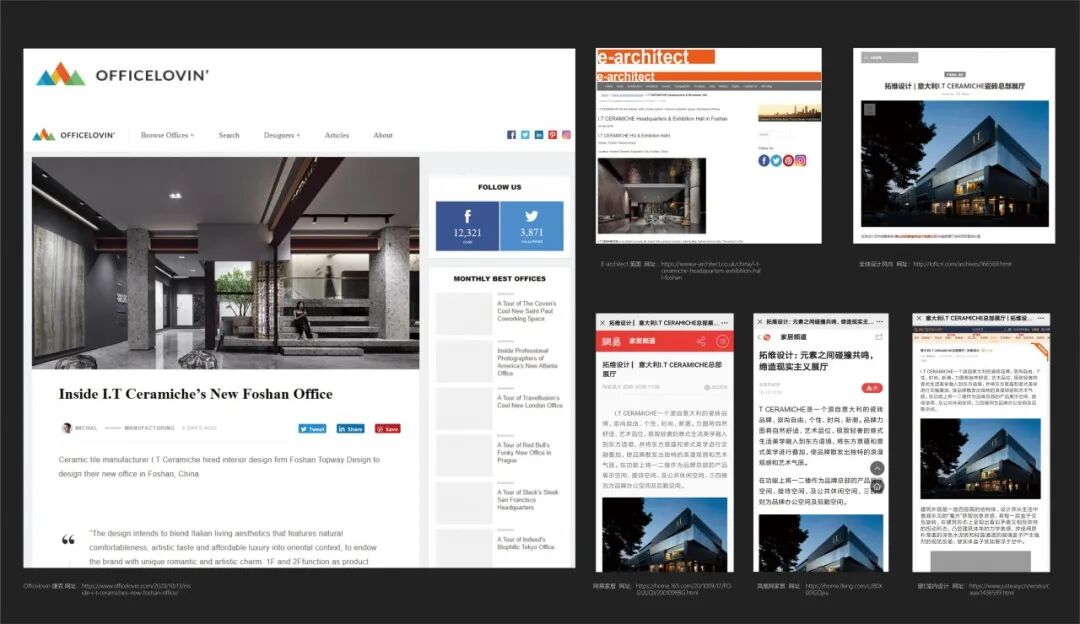
Task: Close the rightmost mobile page with the X
Action: (x=917, y=318)
